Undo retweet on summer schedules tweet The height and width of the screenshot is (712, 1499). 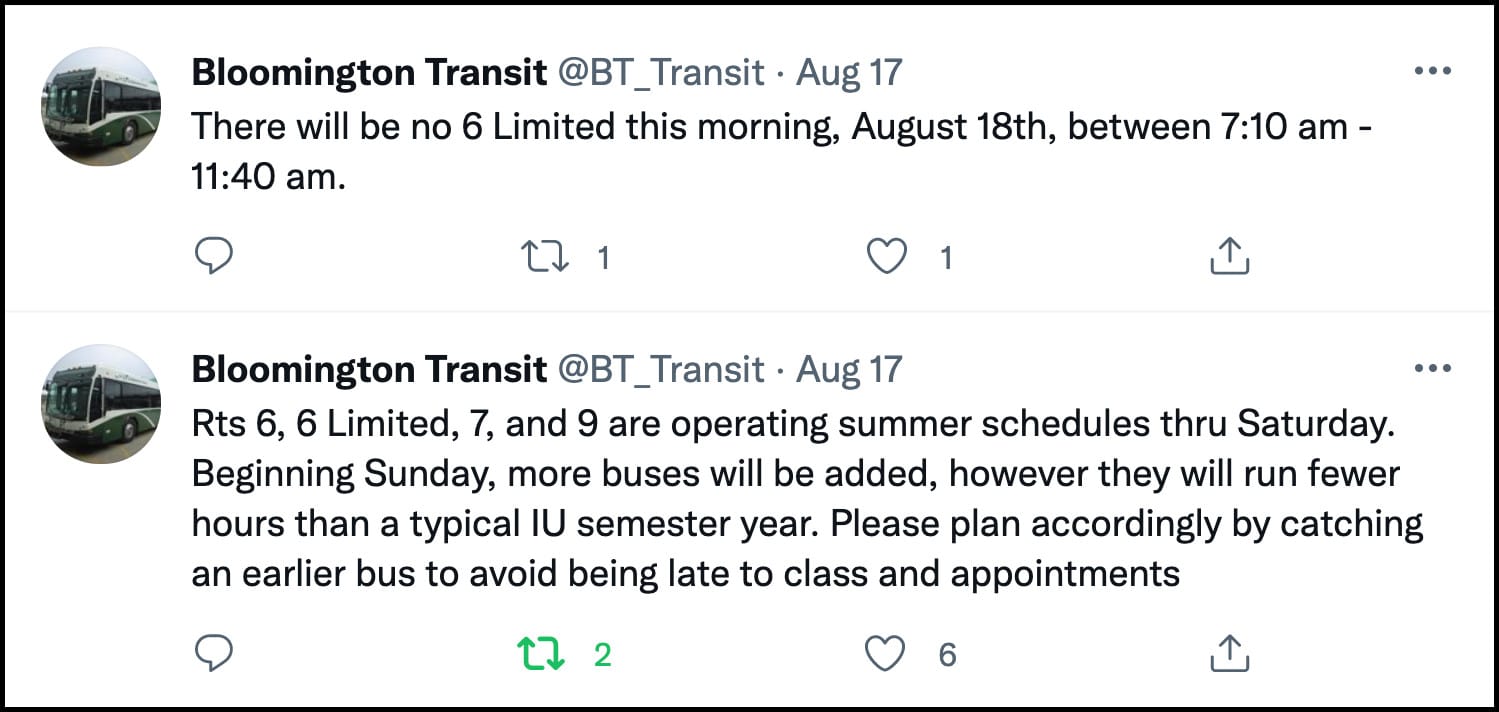[541, 655]
